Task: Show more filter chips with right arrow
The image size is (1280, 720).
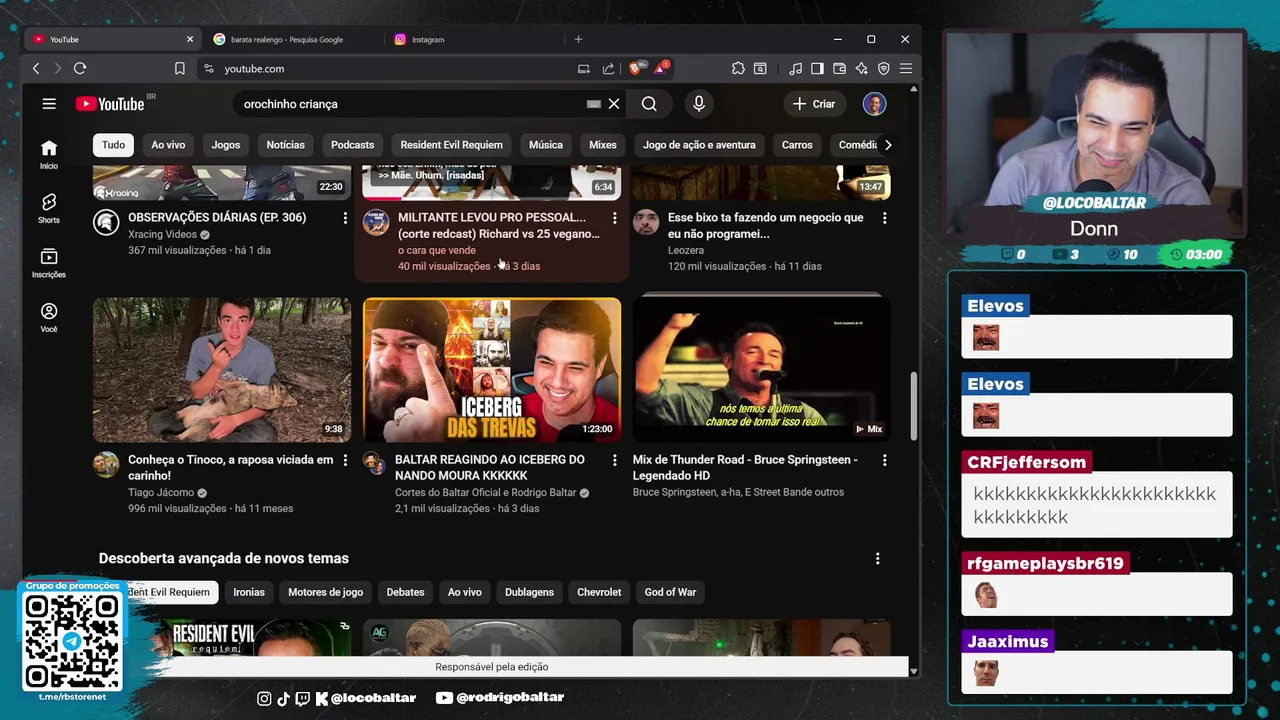Action: 888,145
